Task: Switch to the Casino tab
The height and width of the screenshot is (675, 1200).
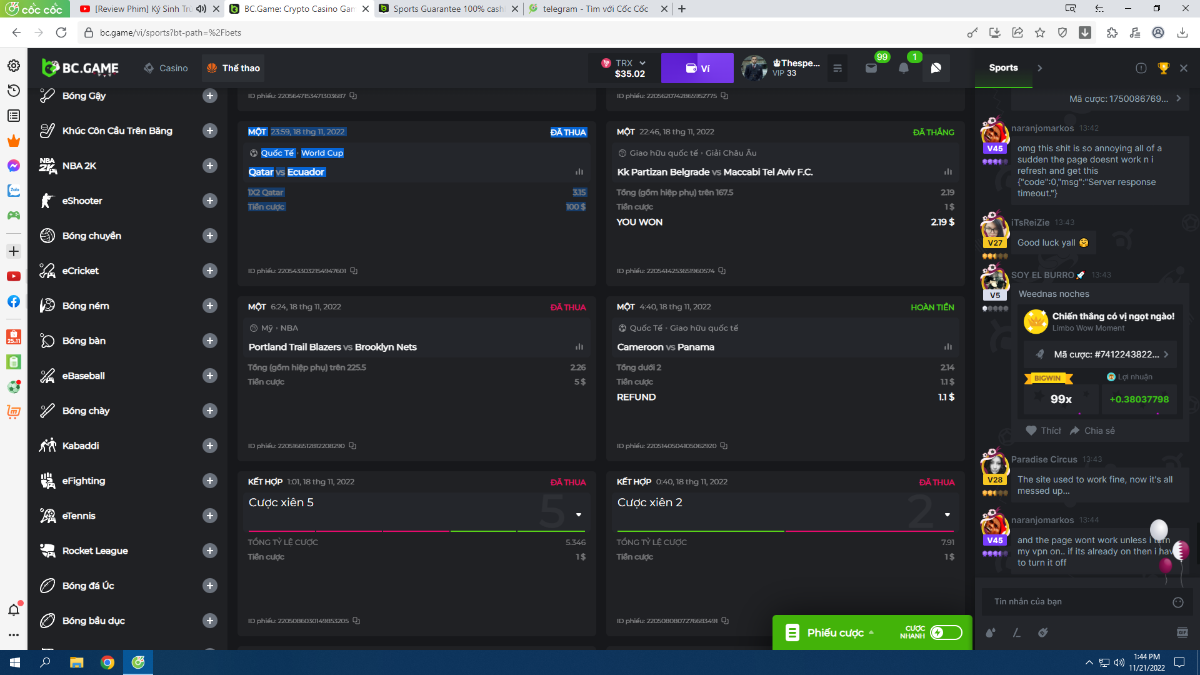Action: (x=166, y=68)
